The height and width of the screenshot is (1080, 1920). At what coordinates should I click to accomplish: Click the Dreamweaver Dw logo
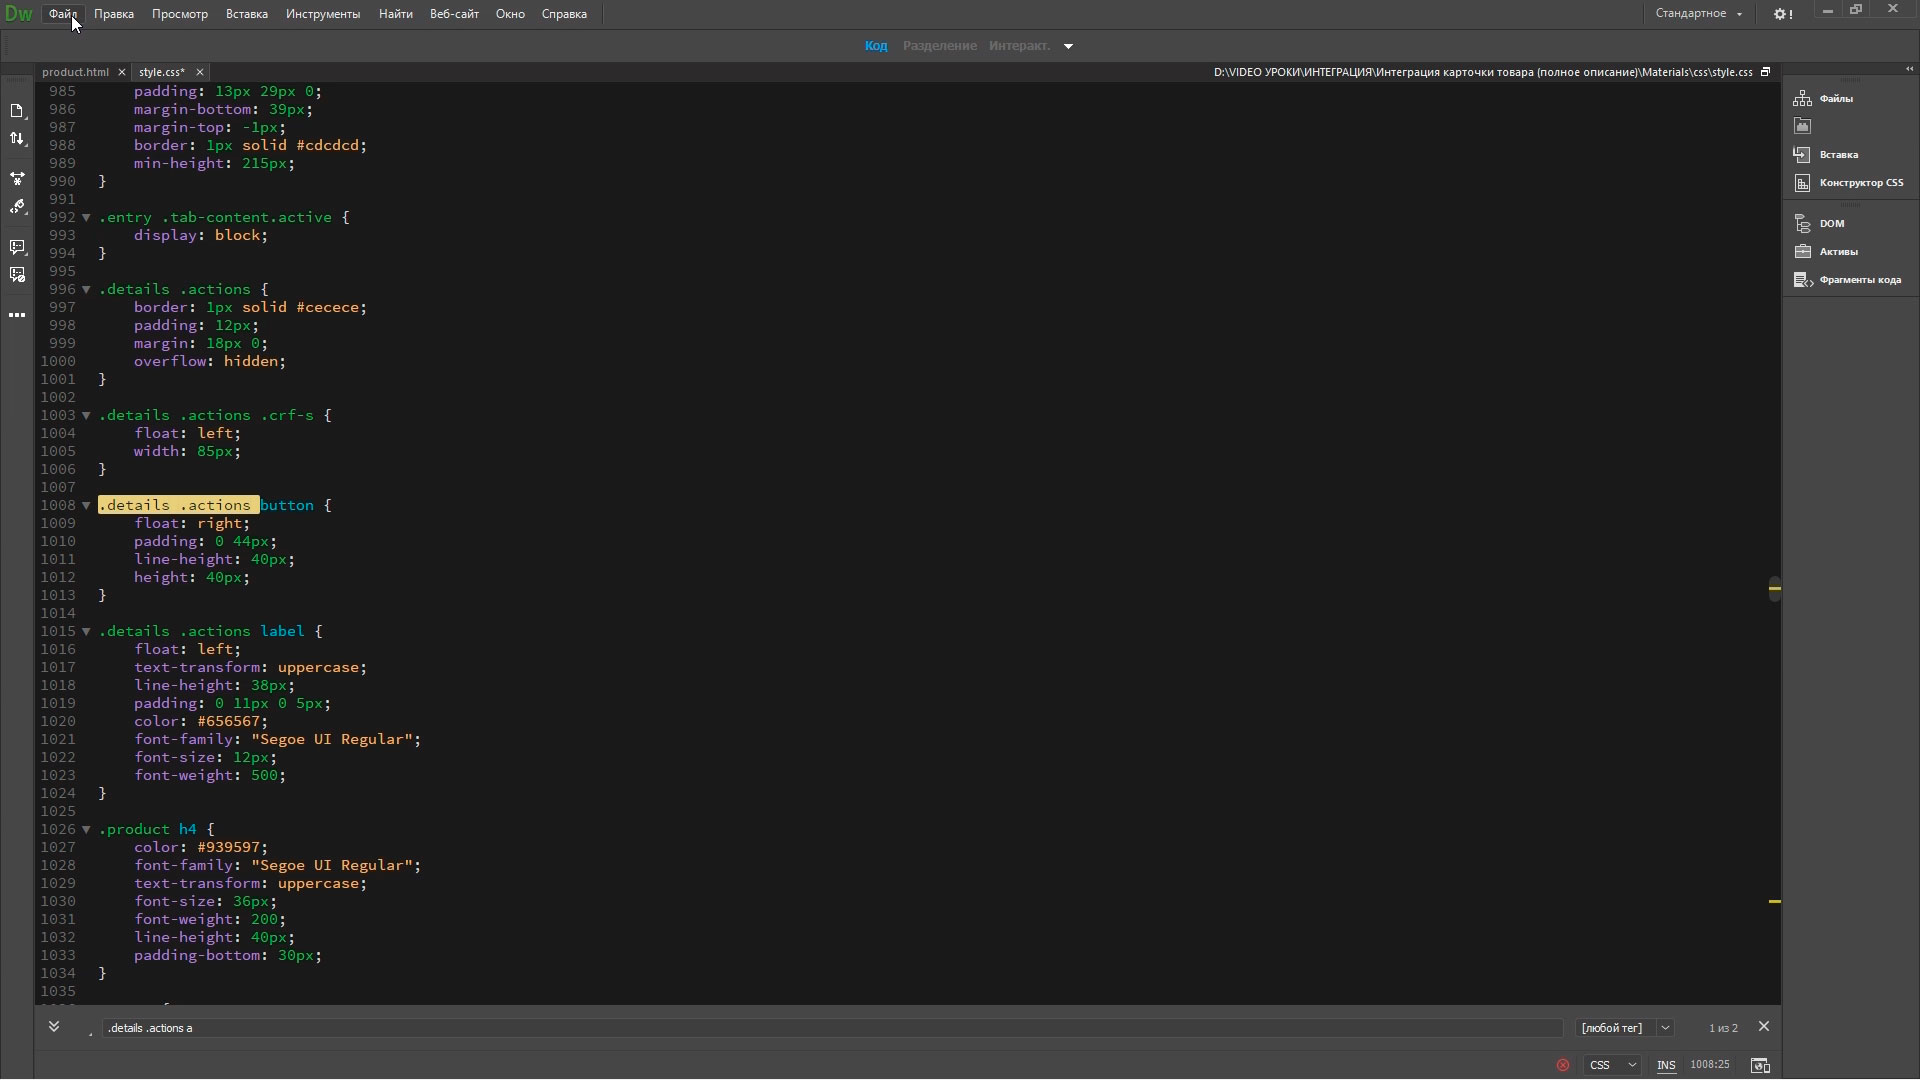tap(18, 14)
